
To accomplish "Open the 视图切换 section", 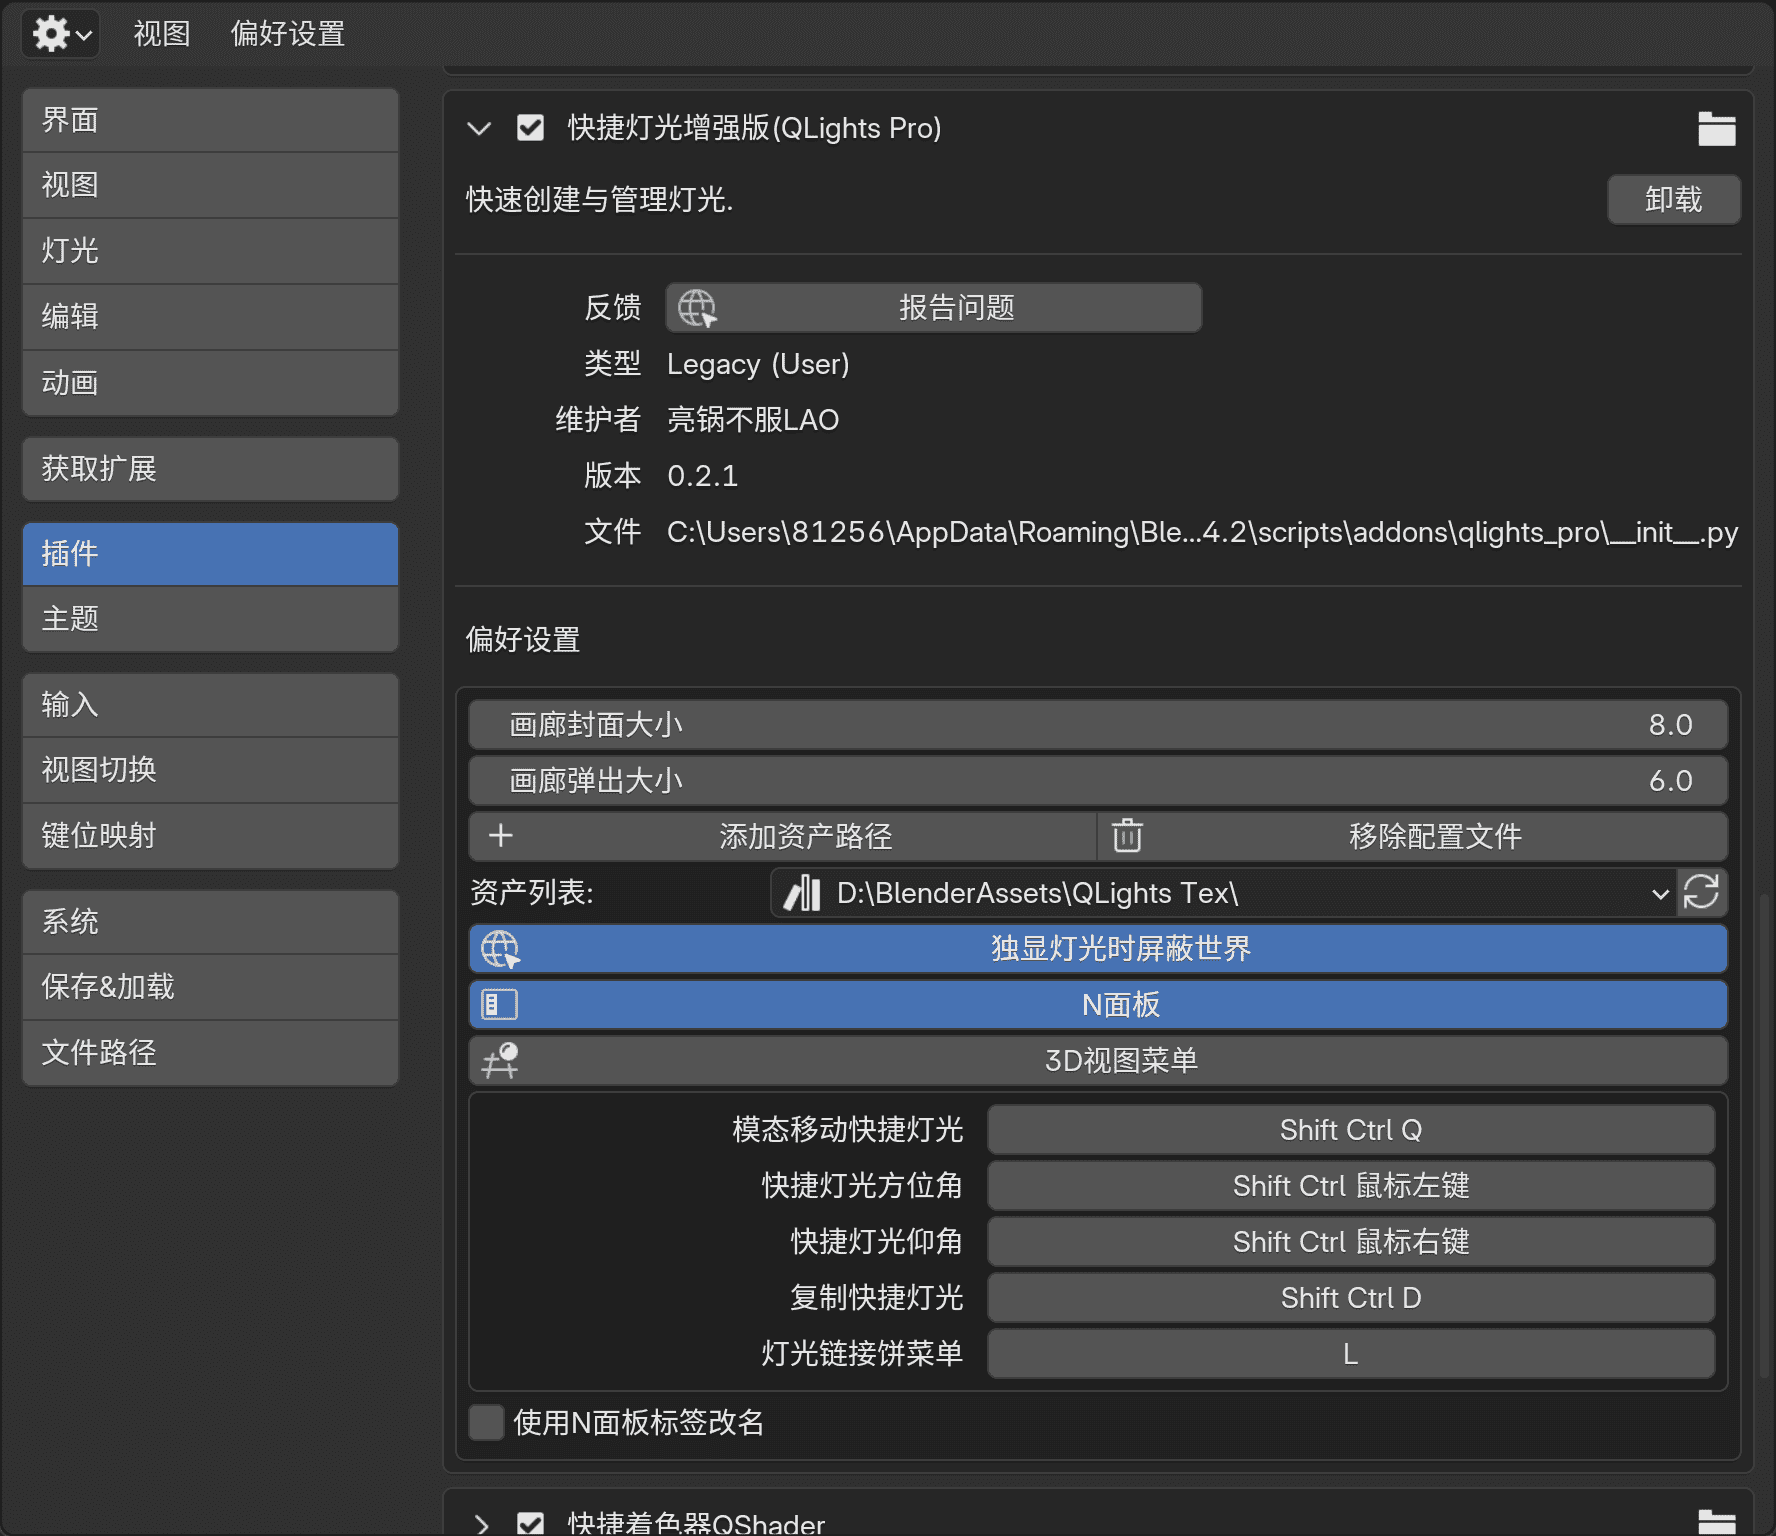I will 210,770.
